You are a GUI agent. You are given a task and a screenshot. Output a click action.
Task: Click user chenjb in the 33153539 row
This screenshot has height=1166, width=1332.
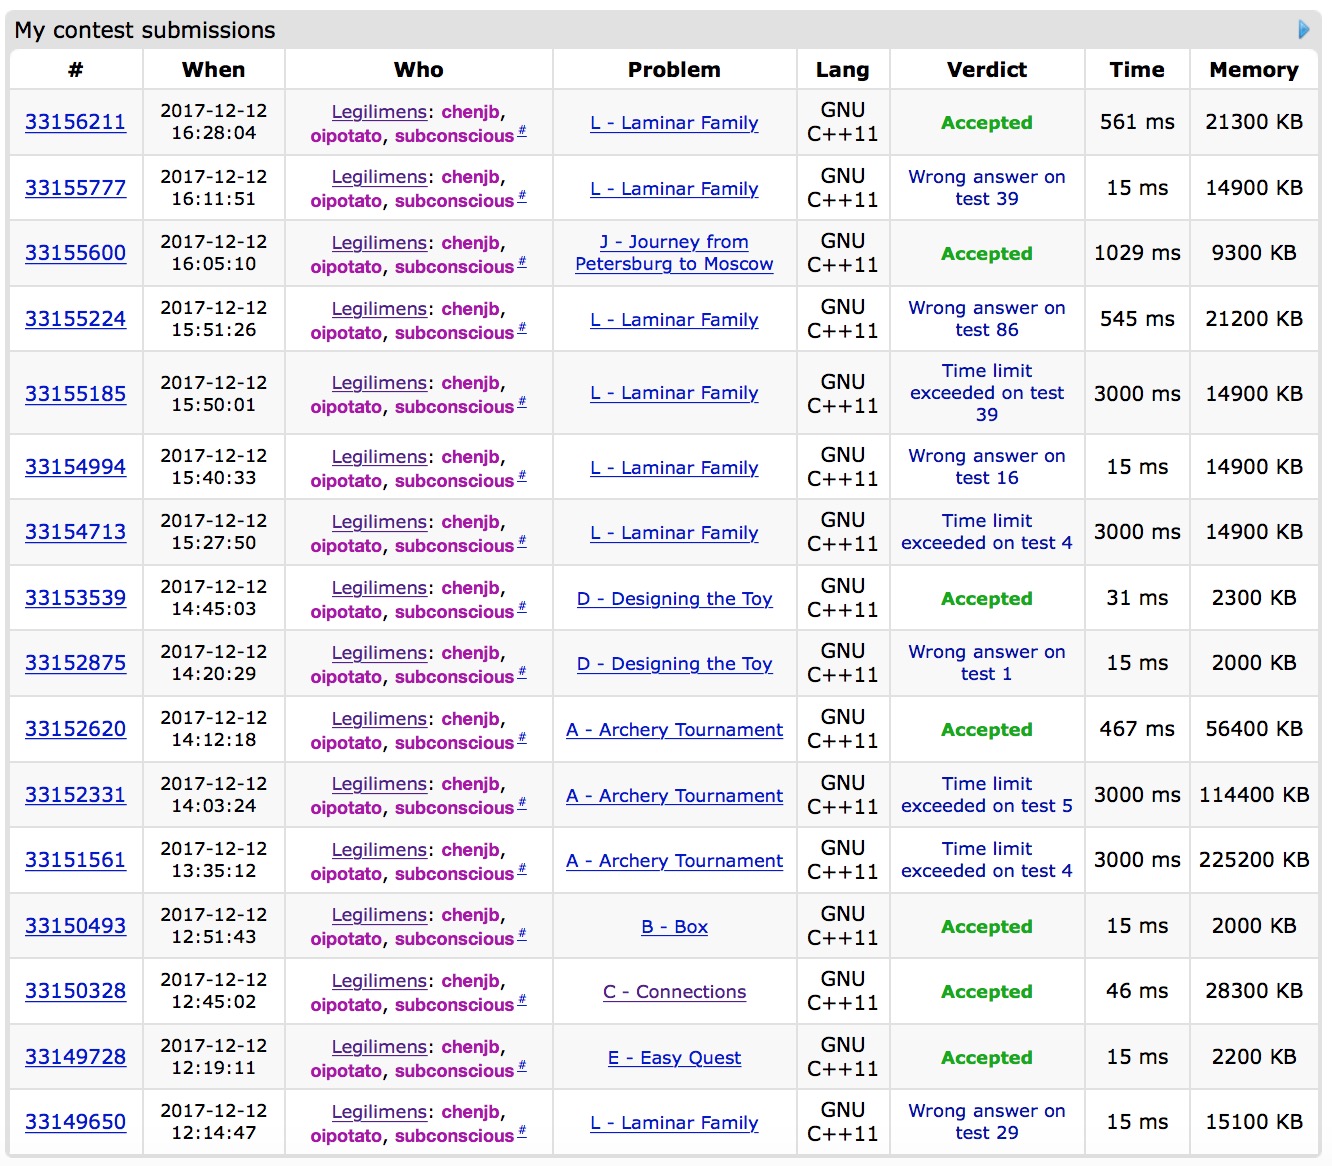pyautogui.click(x=470, y=588)
